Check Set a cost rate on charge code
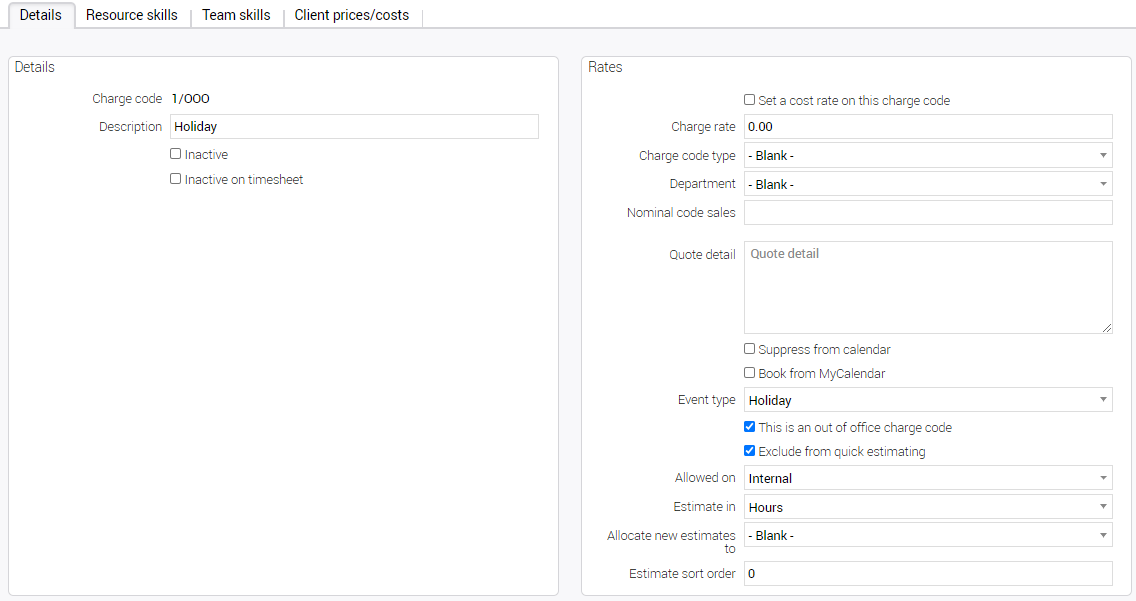1136x601 pixels. (750, 100)
